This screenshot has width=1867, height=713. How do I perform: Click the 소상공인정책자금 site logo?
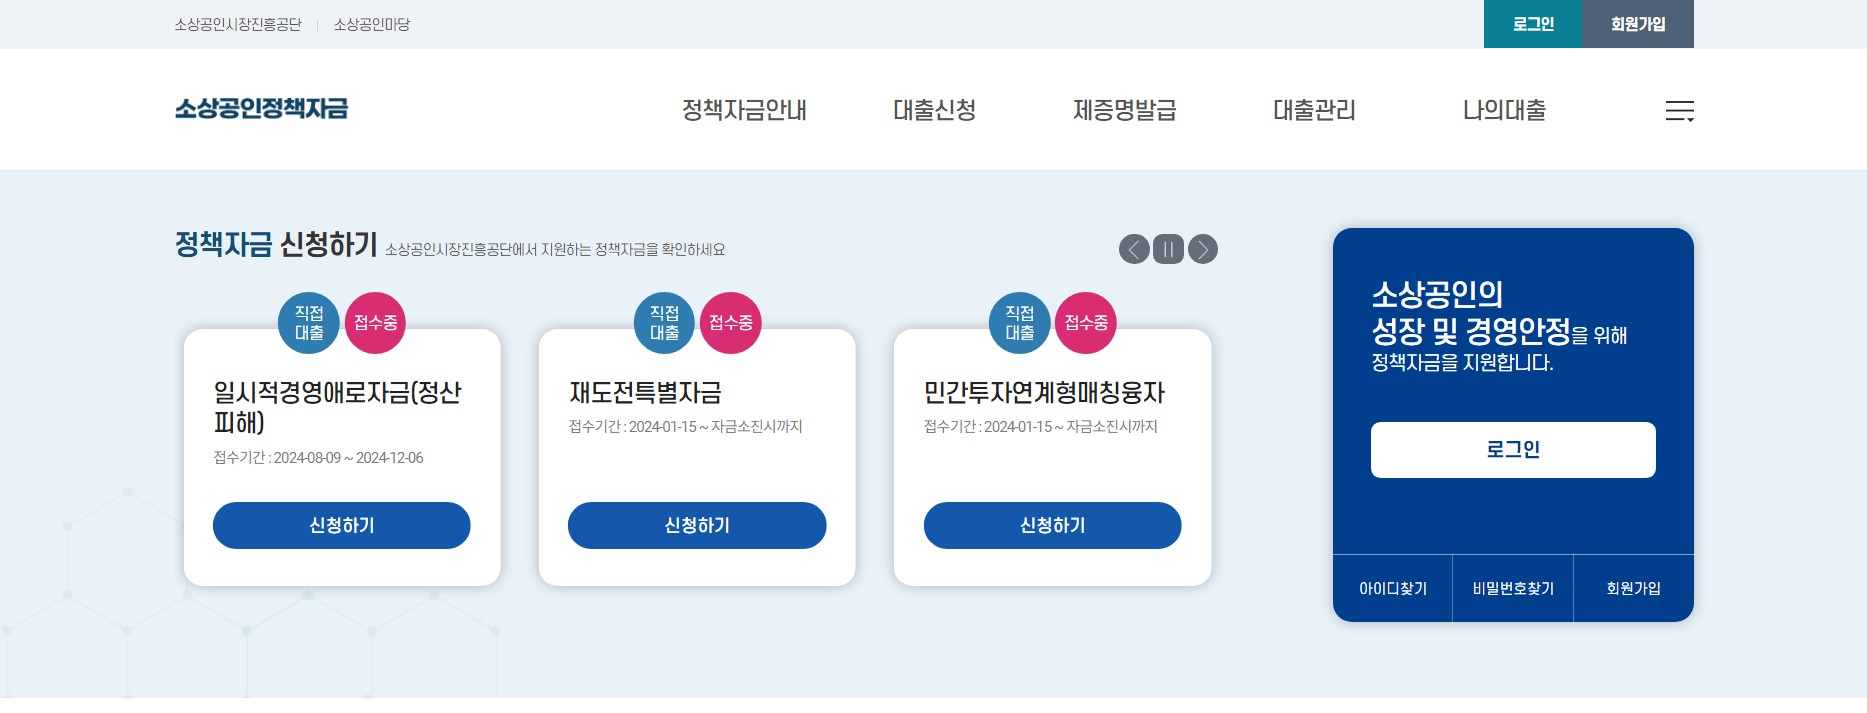tap(261, 109)
